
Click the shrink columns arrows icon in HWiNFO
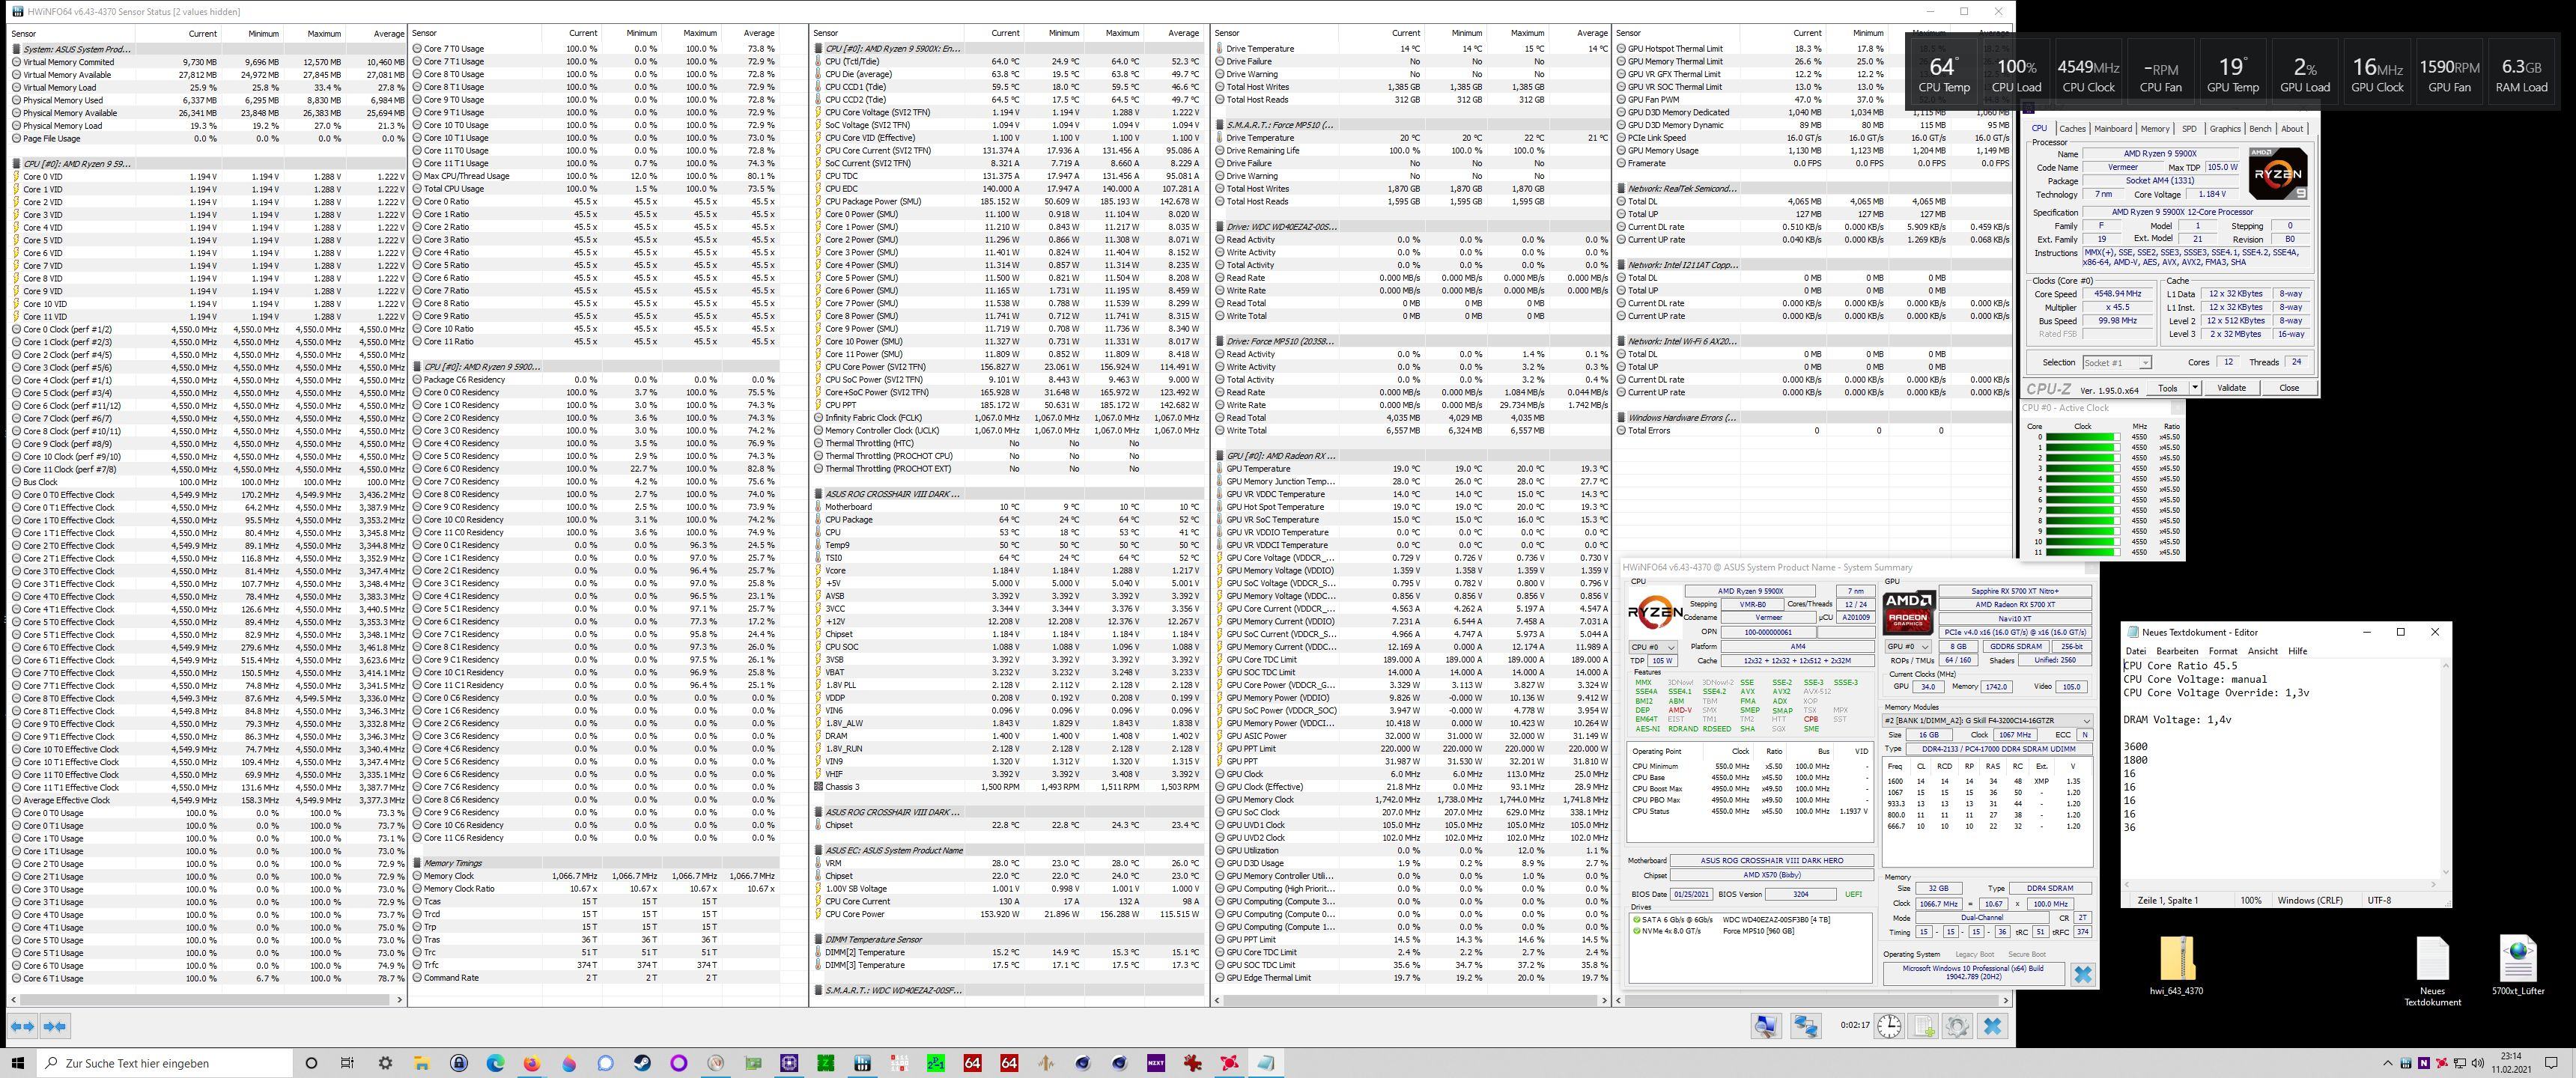point(55,1026)
